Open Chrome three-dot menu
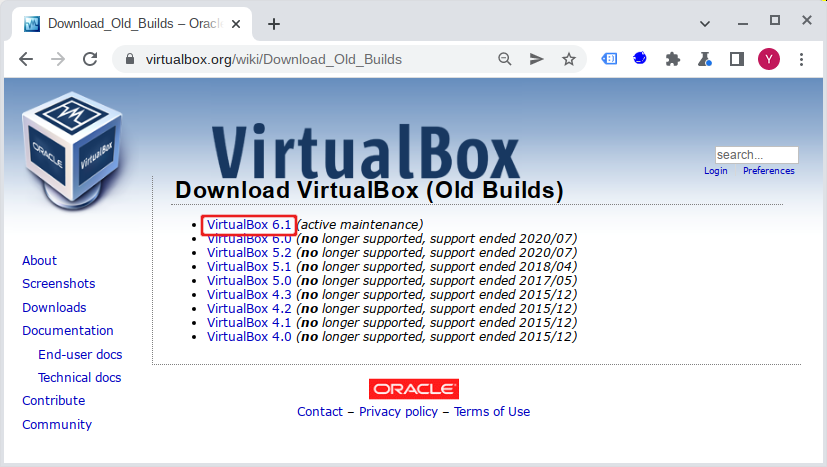 click(x=801, y=59)
